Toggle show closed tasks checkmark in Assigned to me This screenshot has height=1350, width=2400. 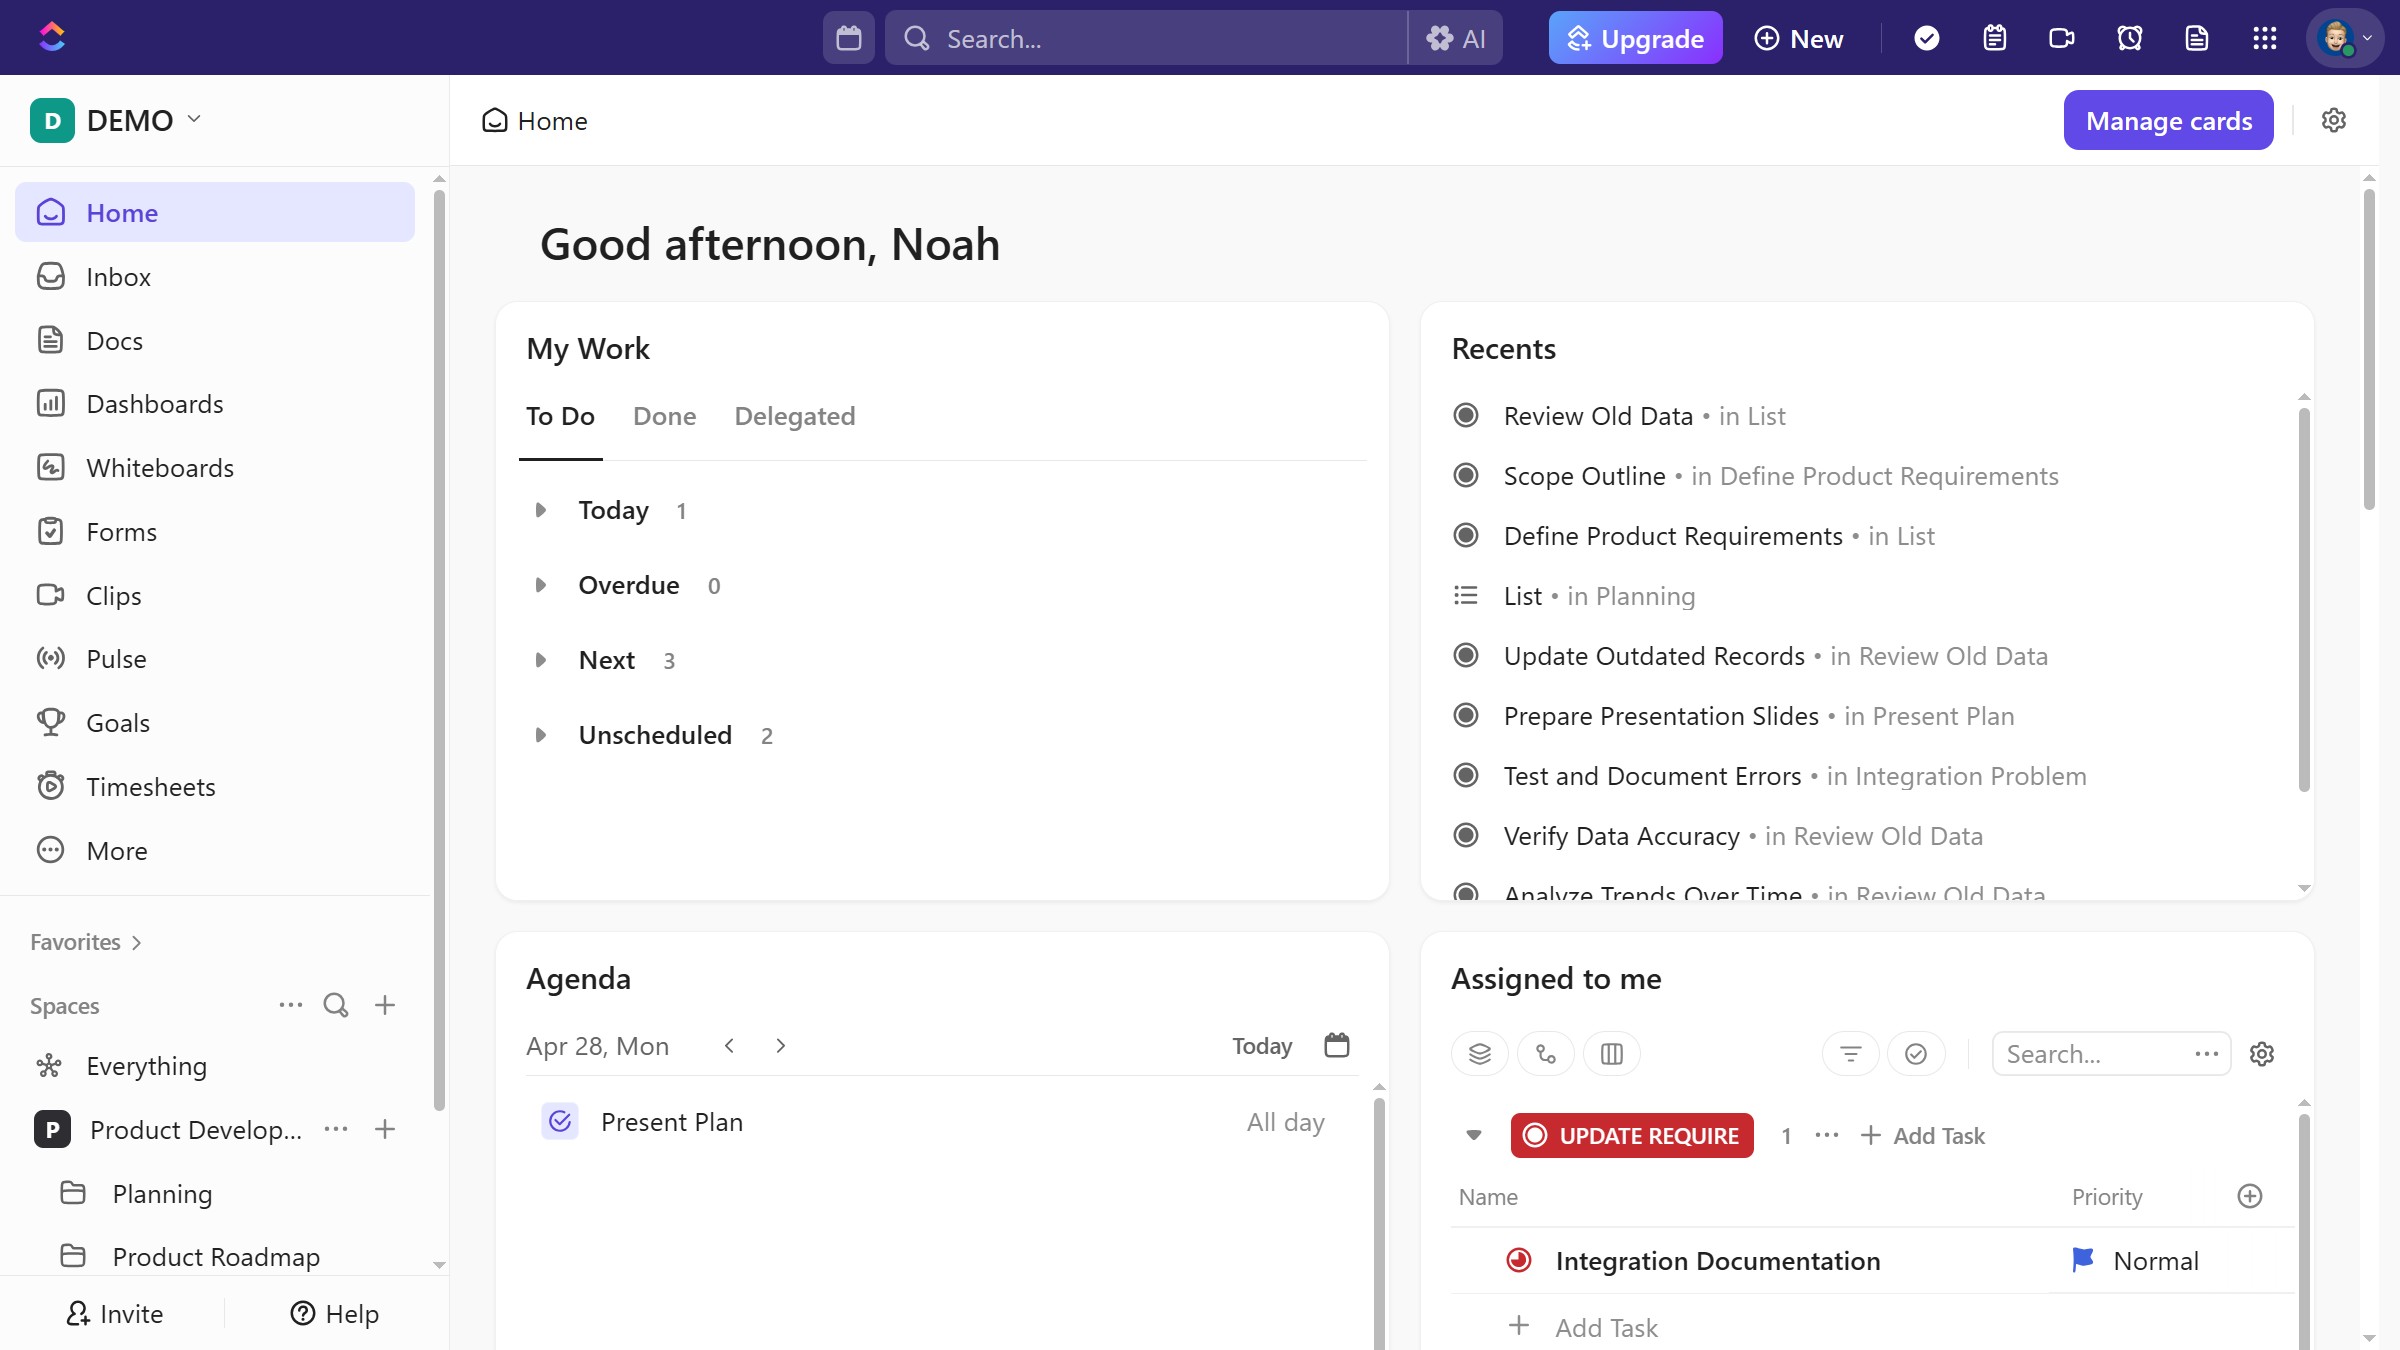[1915, 1054]
